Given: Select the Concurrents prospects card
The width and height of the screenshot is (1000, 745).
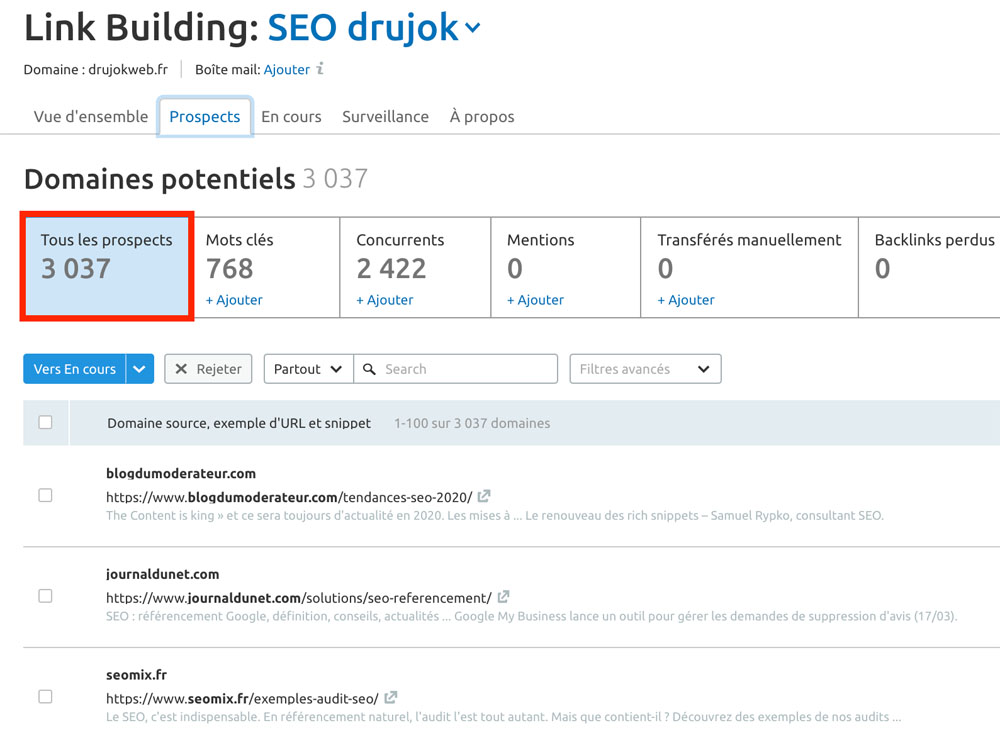Looking at the screenshot, I should 415,267.
